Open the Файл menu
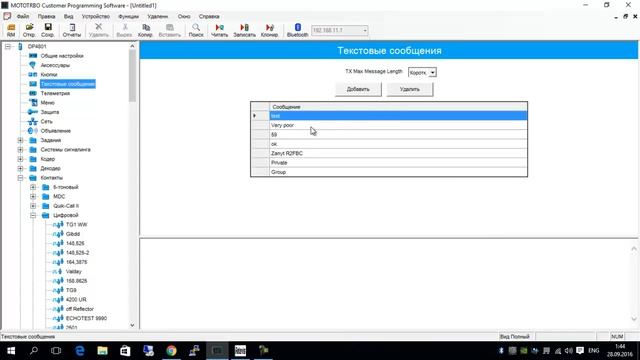The width and height of the screenshot is (640, 360). tap(23, 17)
